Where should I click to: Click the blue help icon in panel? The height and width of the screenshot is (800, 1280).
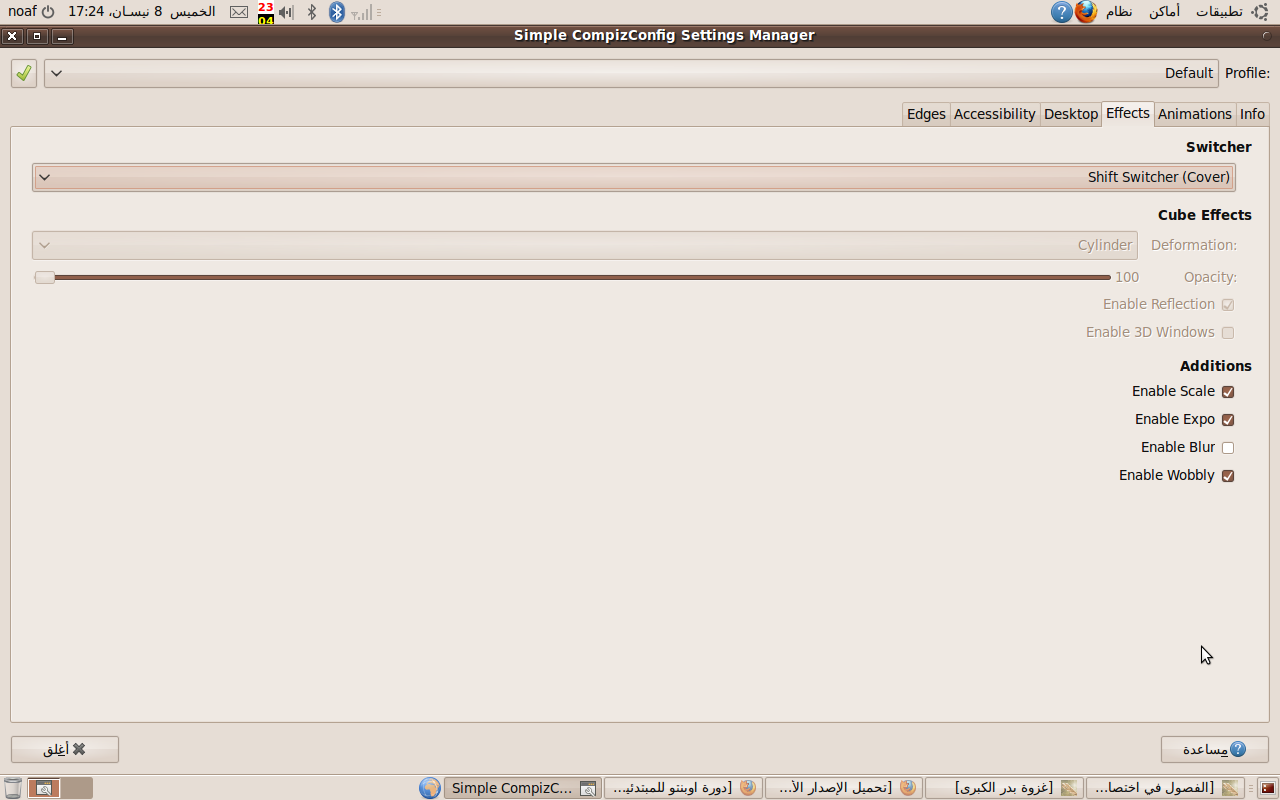[1062, 12]
